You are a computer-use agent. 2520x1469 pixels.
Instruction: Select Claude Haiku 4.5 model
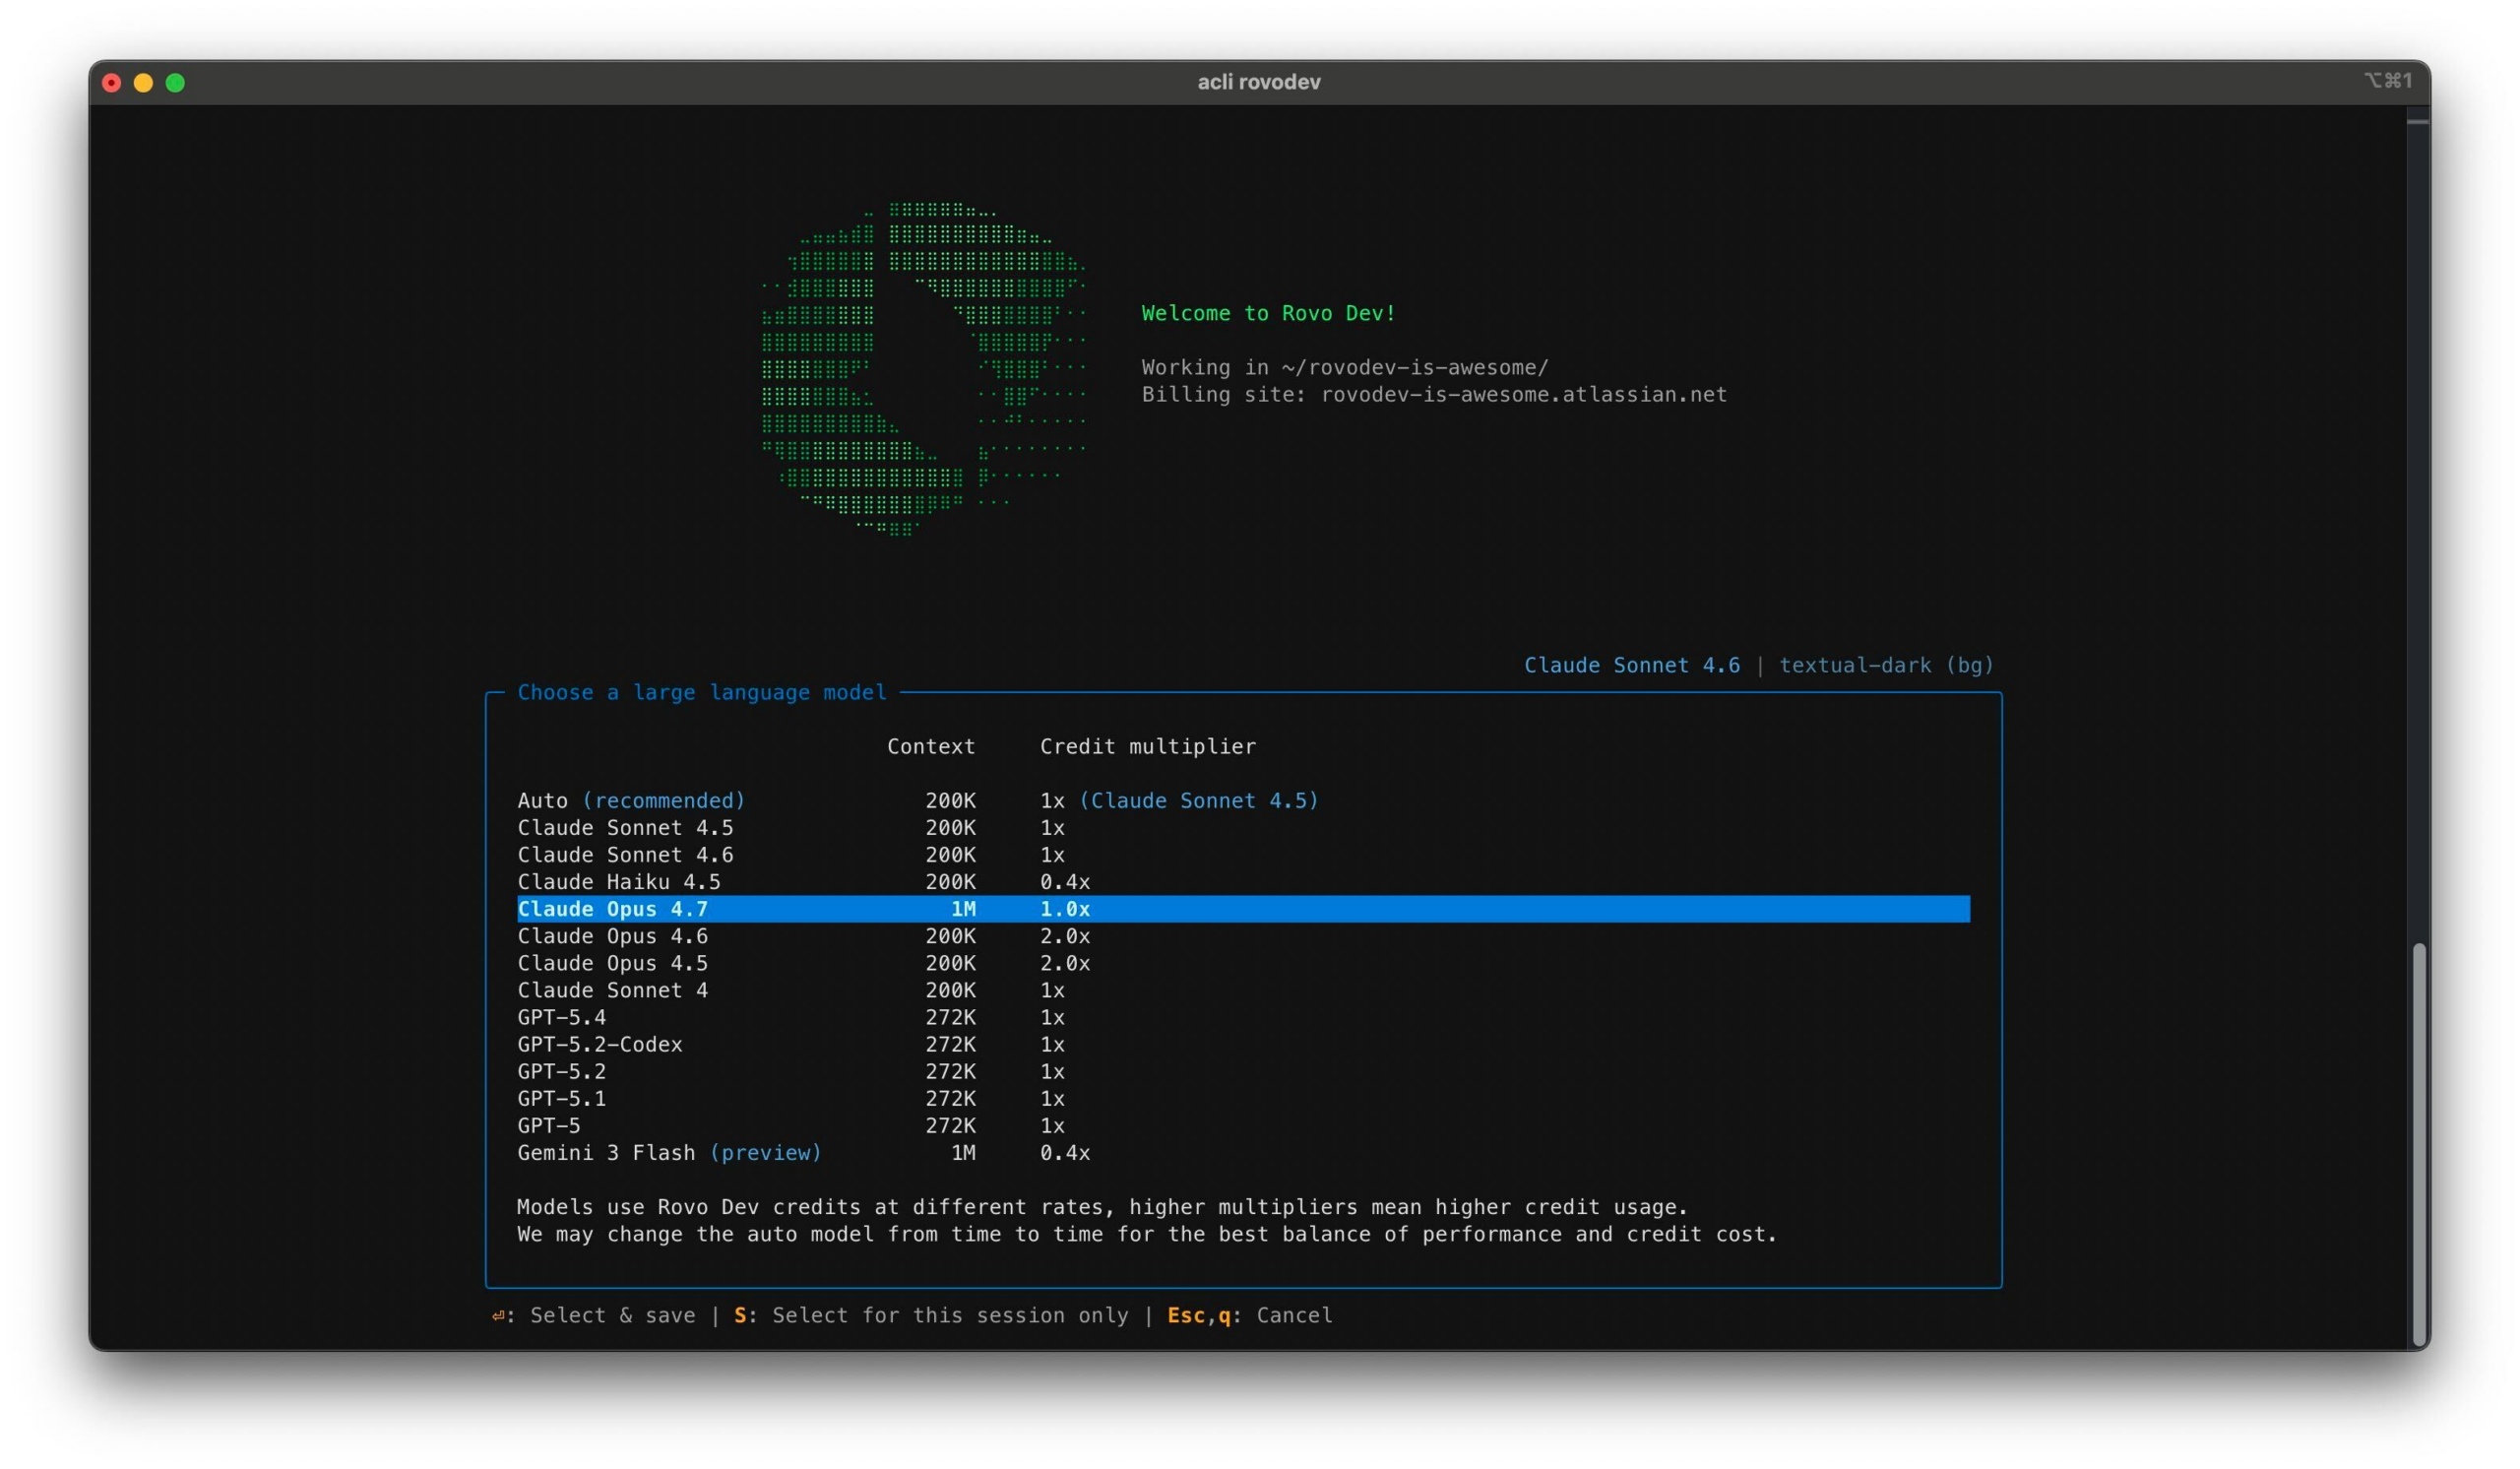1243,881
